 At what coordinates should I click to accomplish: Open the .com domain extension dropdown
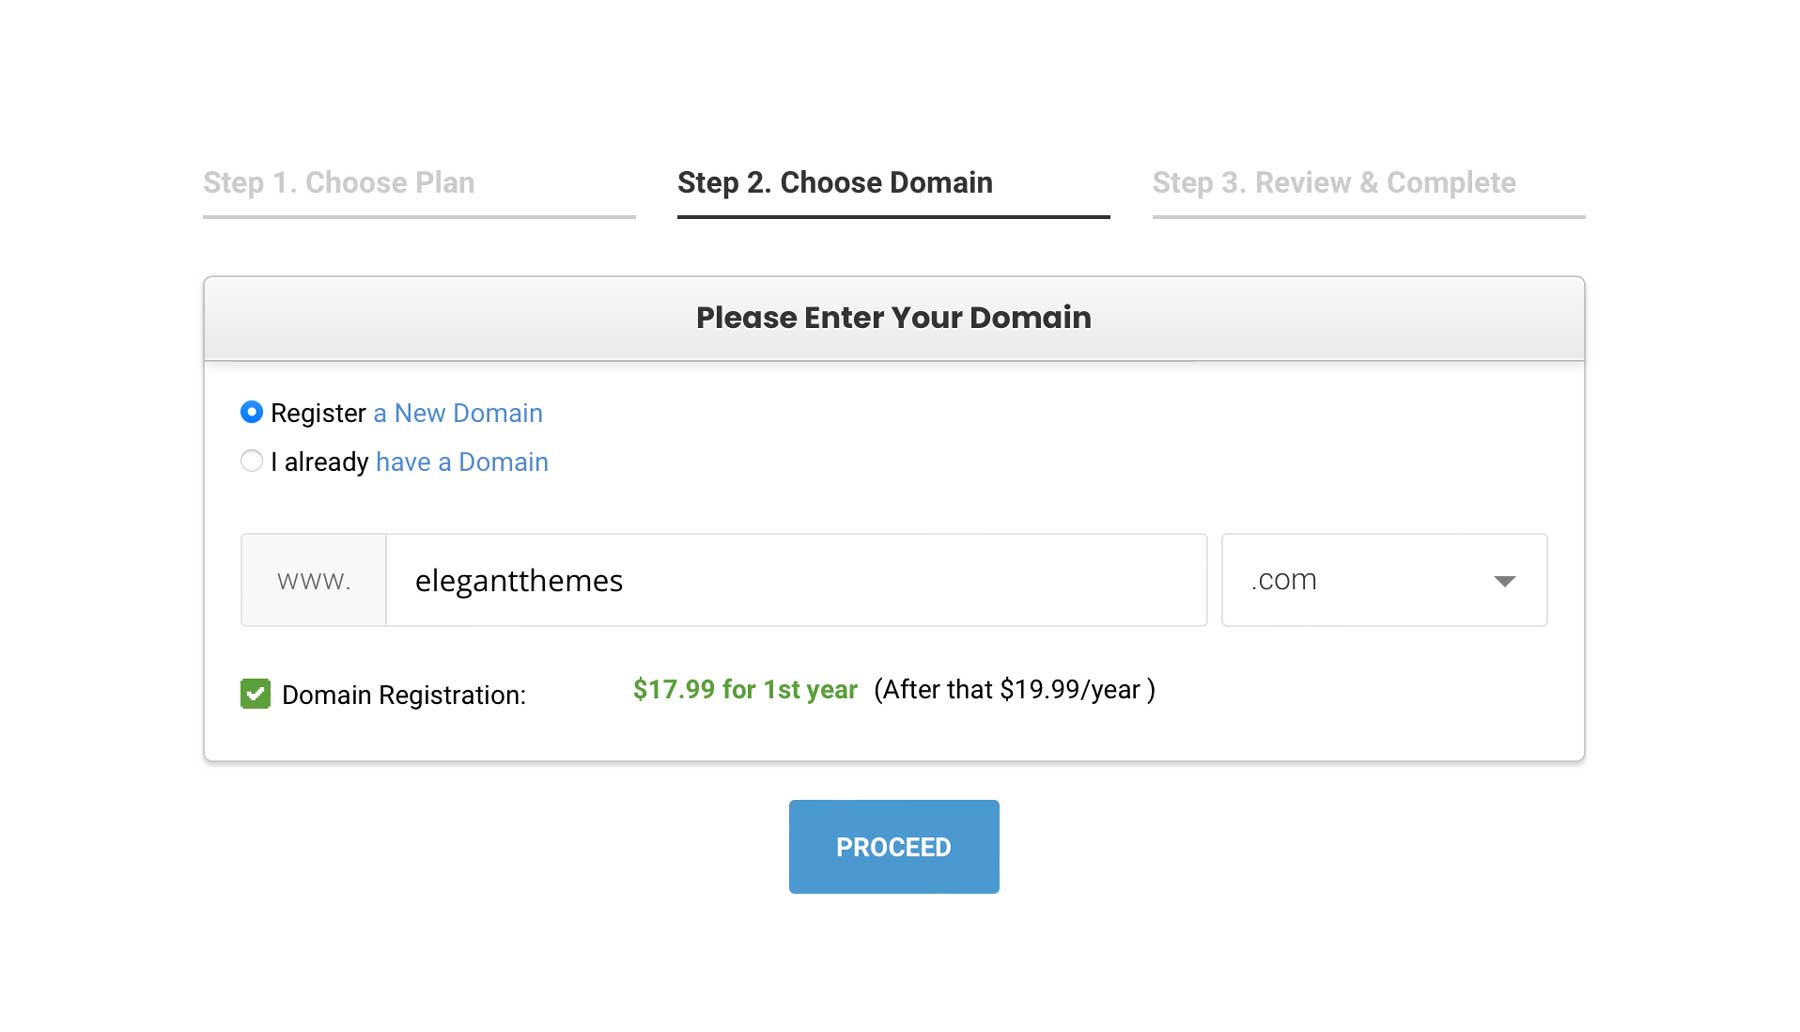[1383, 579]
